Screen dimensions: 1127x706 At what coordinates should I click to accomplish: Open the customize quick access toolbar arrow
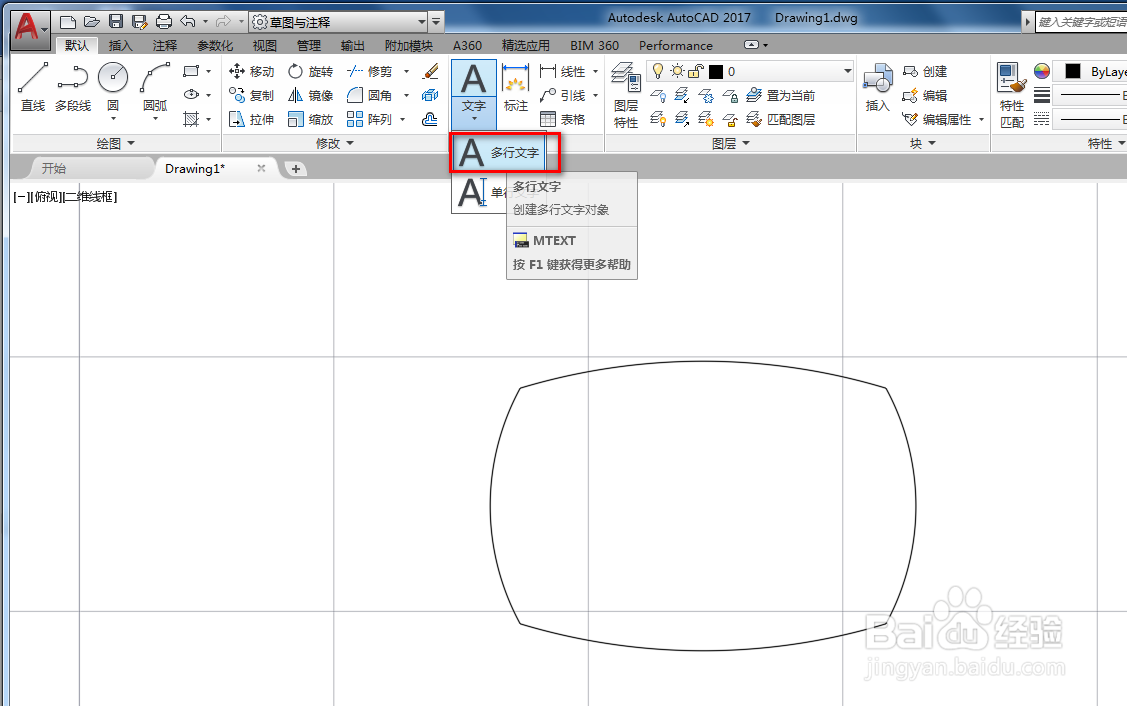[x=436, y=22]
